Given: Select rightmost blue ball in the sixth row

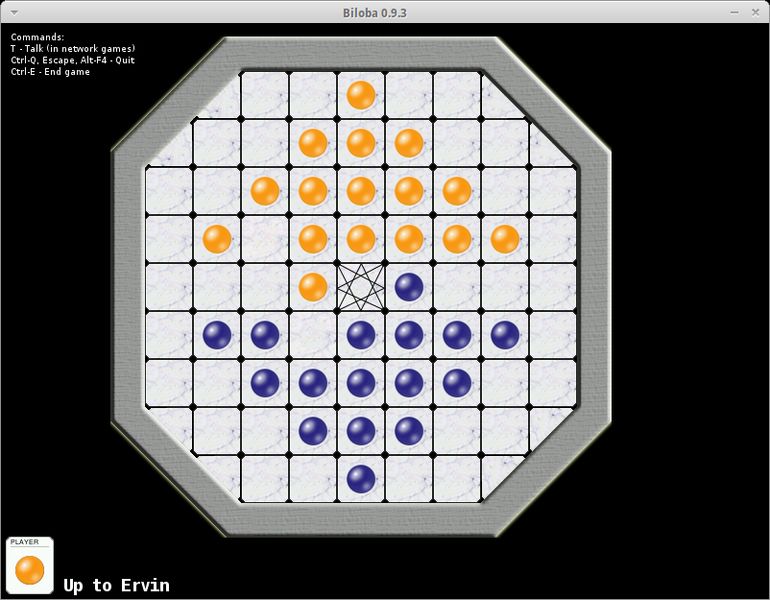Looking at the screenshot, I should click(x=505, y=335).
